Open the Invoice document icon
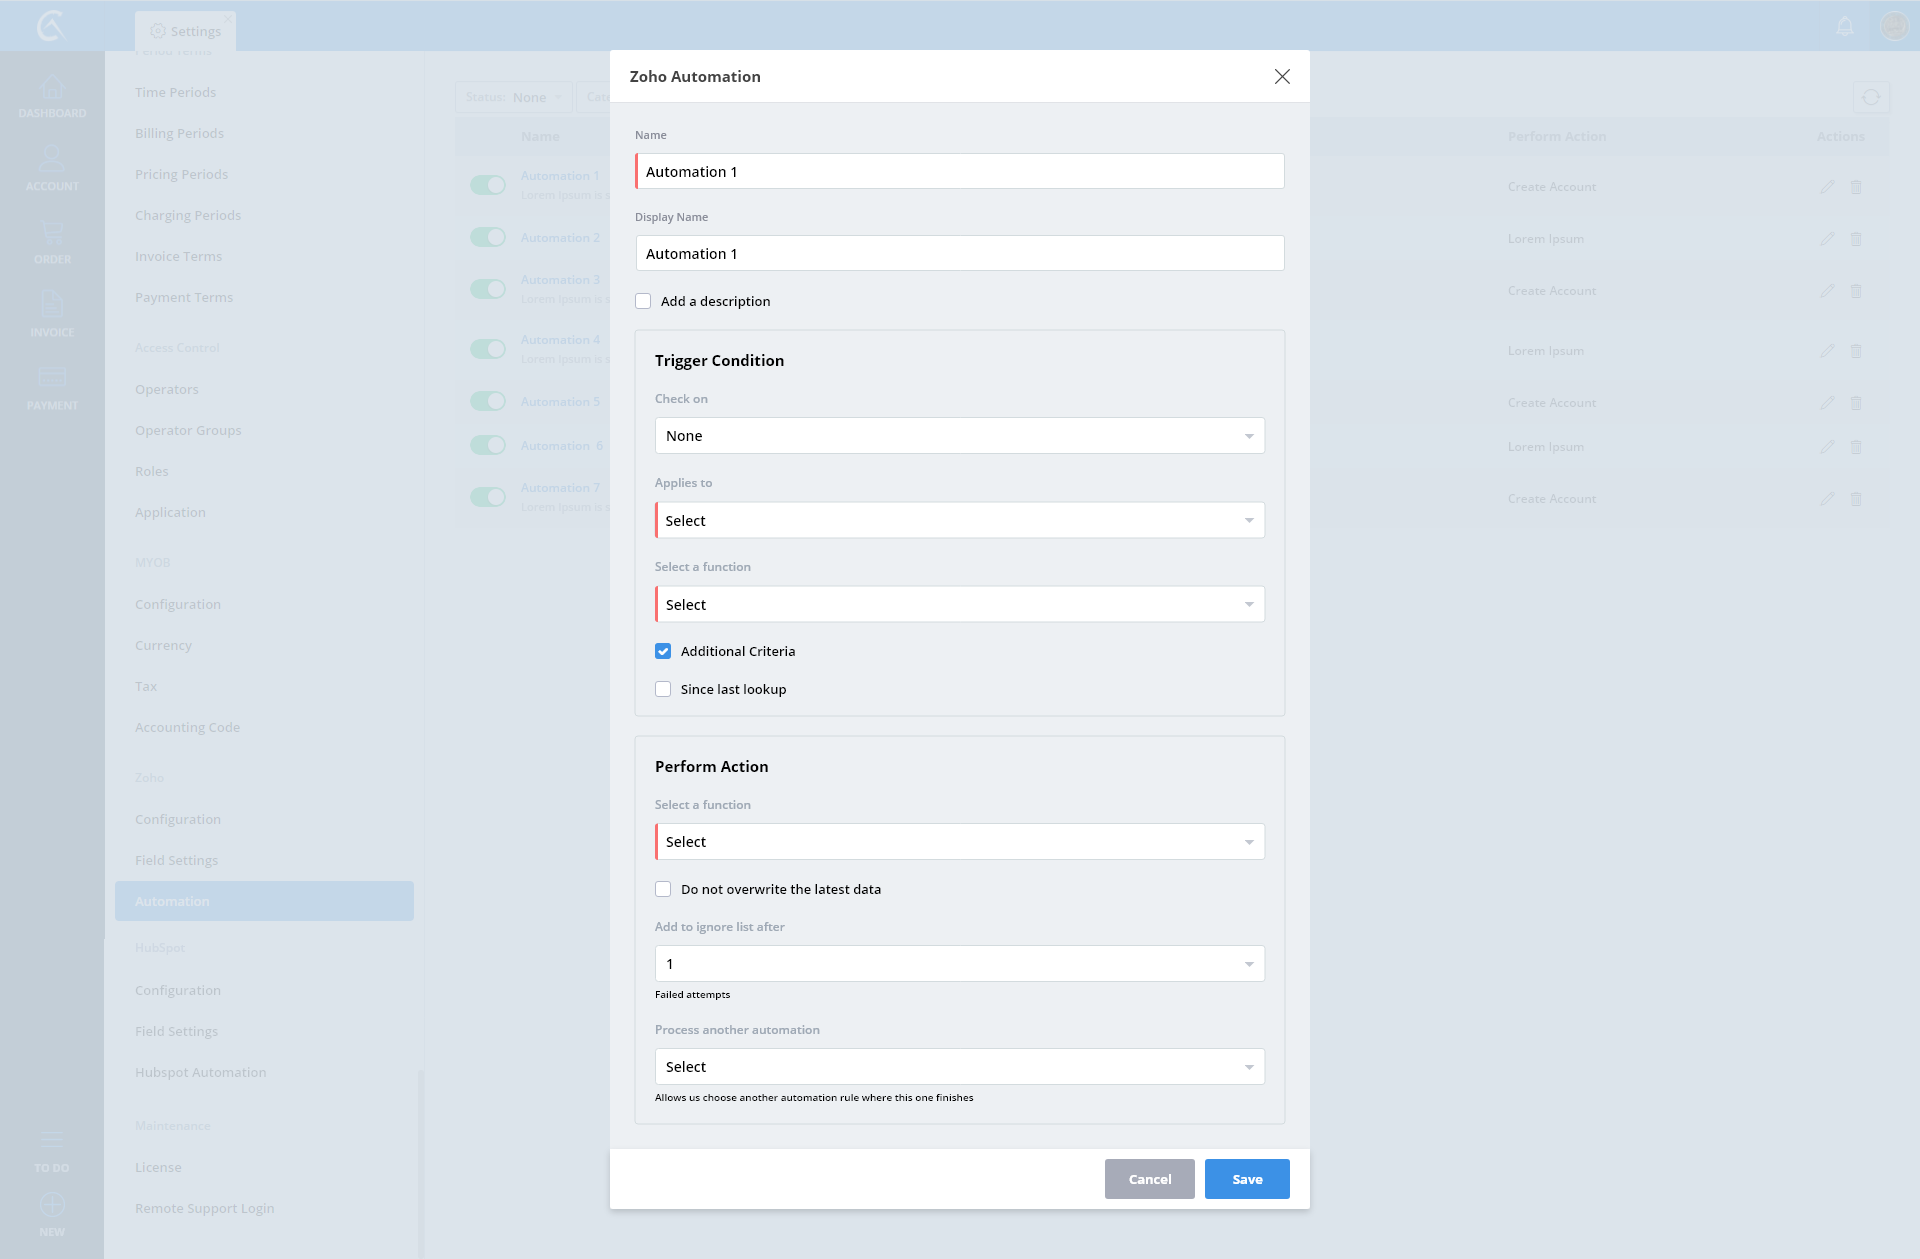The height and width of the screenshot is (1259, 1920). (x=52, y=305)
